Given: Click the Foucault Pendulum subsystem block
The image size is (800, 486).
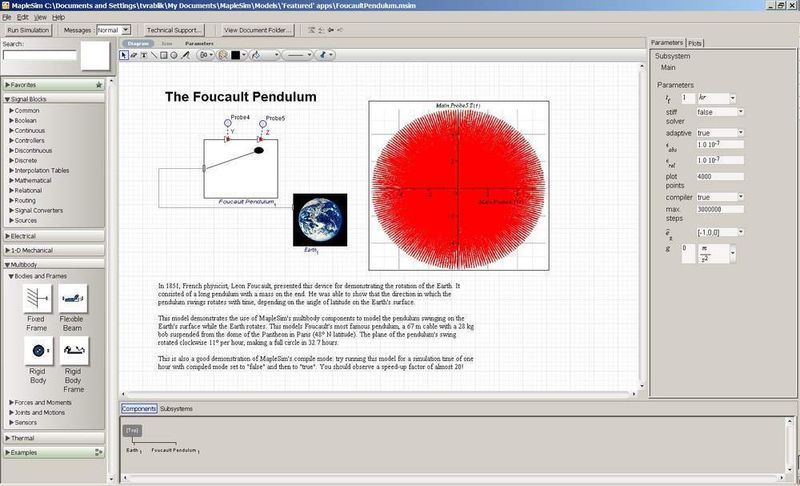Looking at the screenshot, I should [x=241, y=169].
